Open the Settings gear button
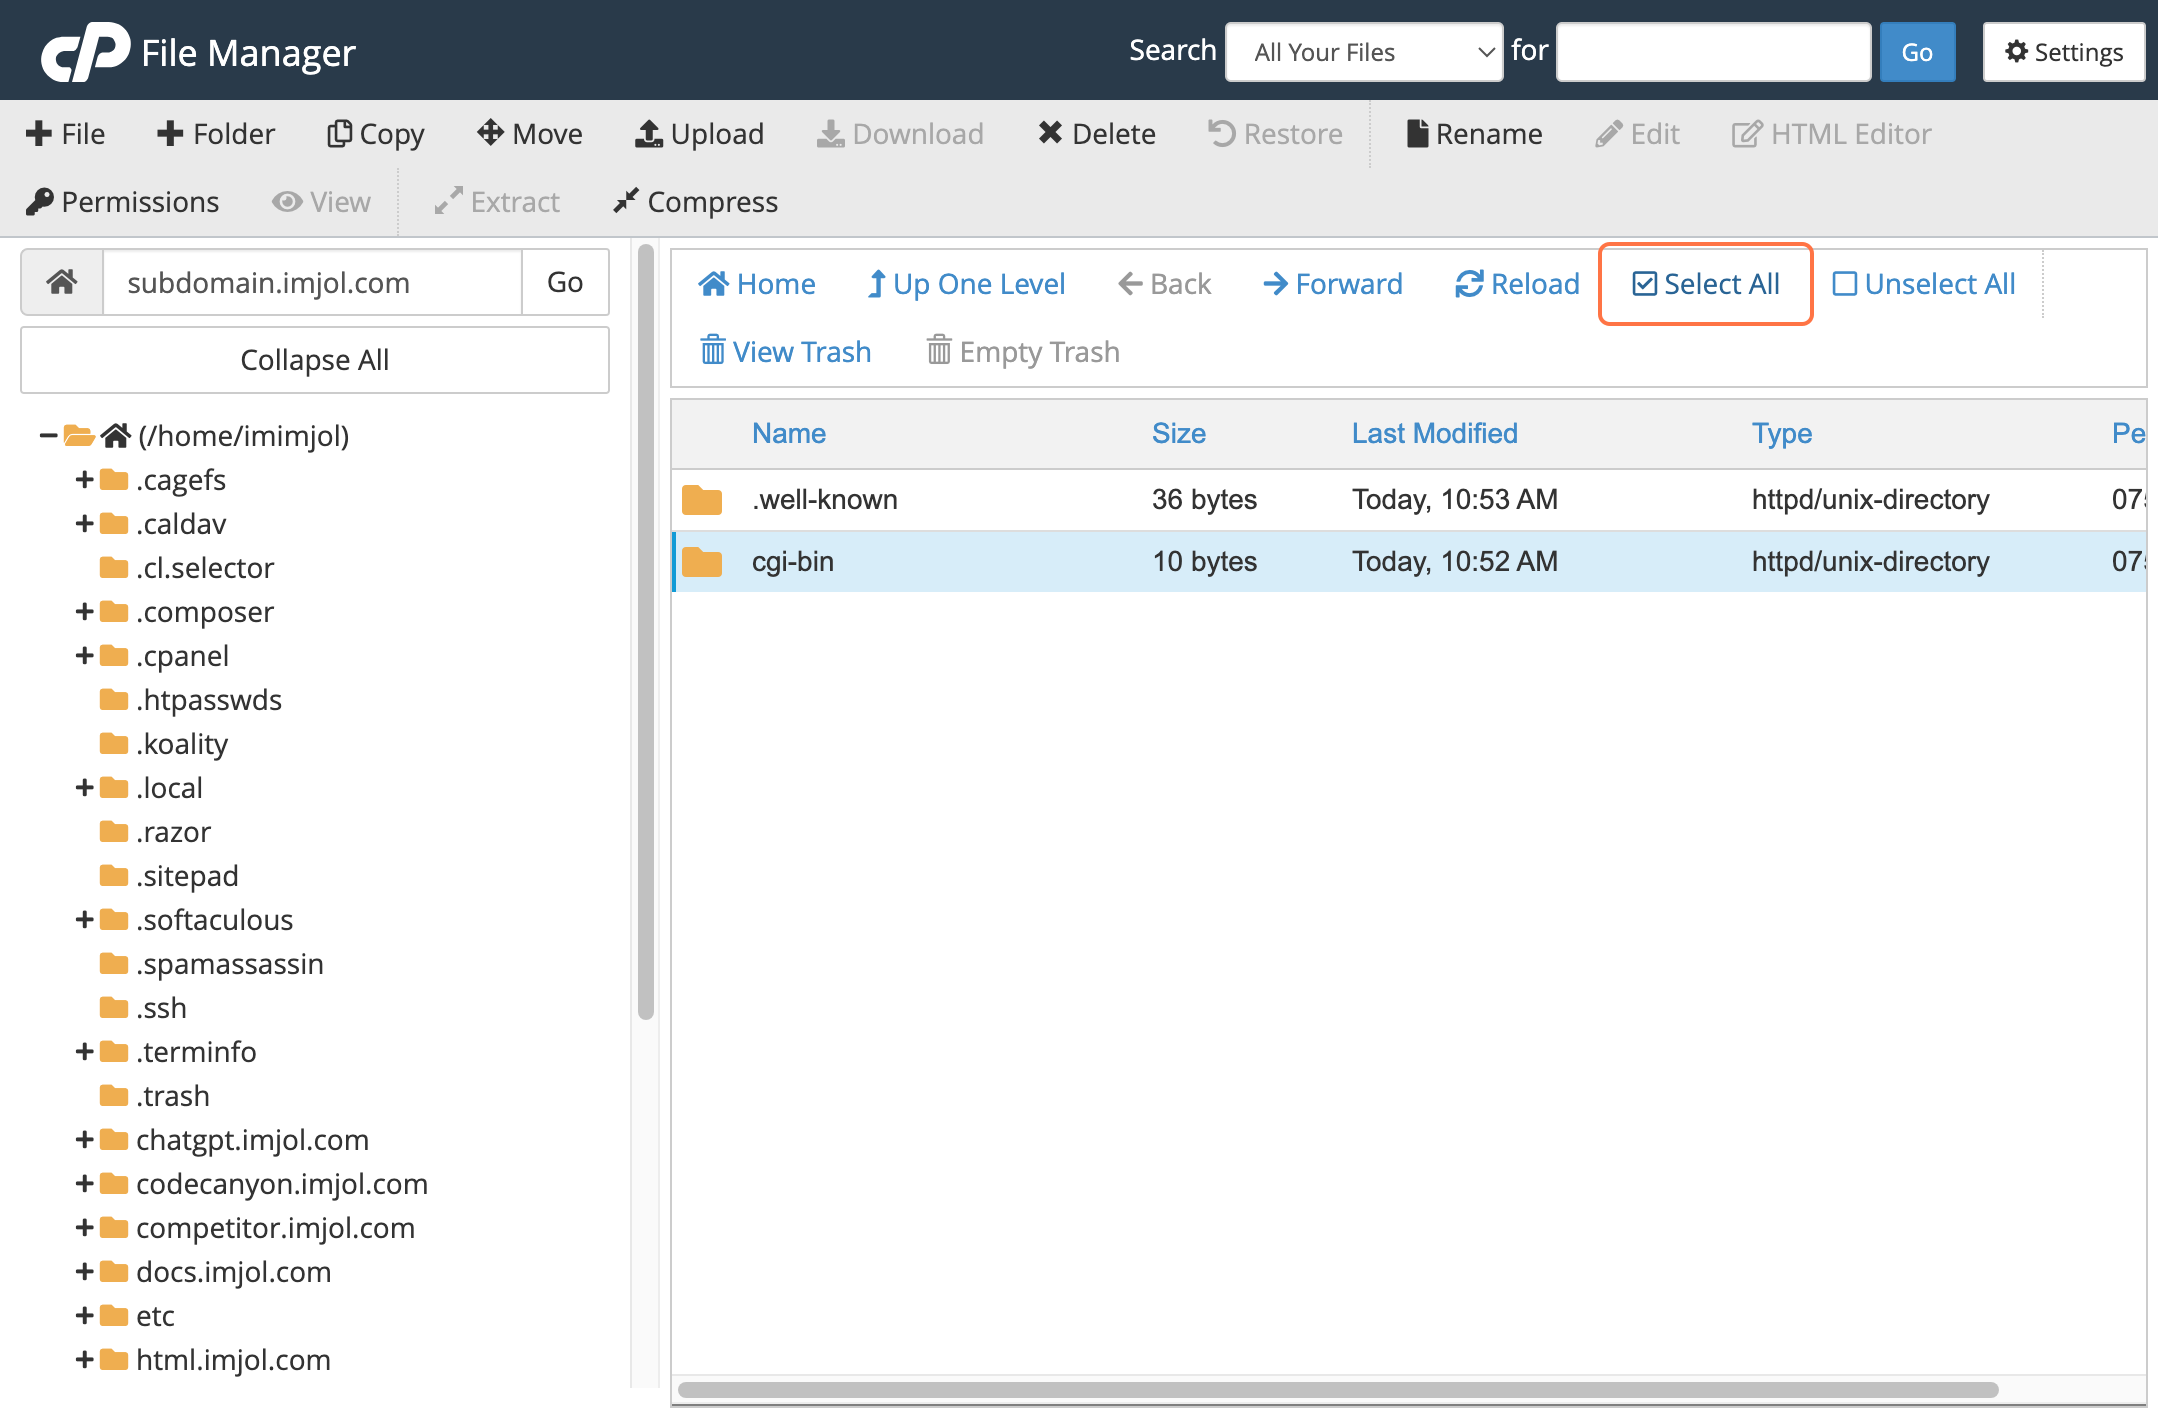The width and height of the screenshot is (2158, 1408). click(2064, 52)
